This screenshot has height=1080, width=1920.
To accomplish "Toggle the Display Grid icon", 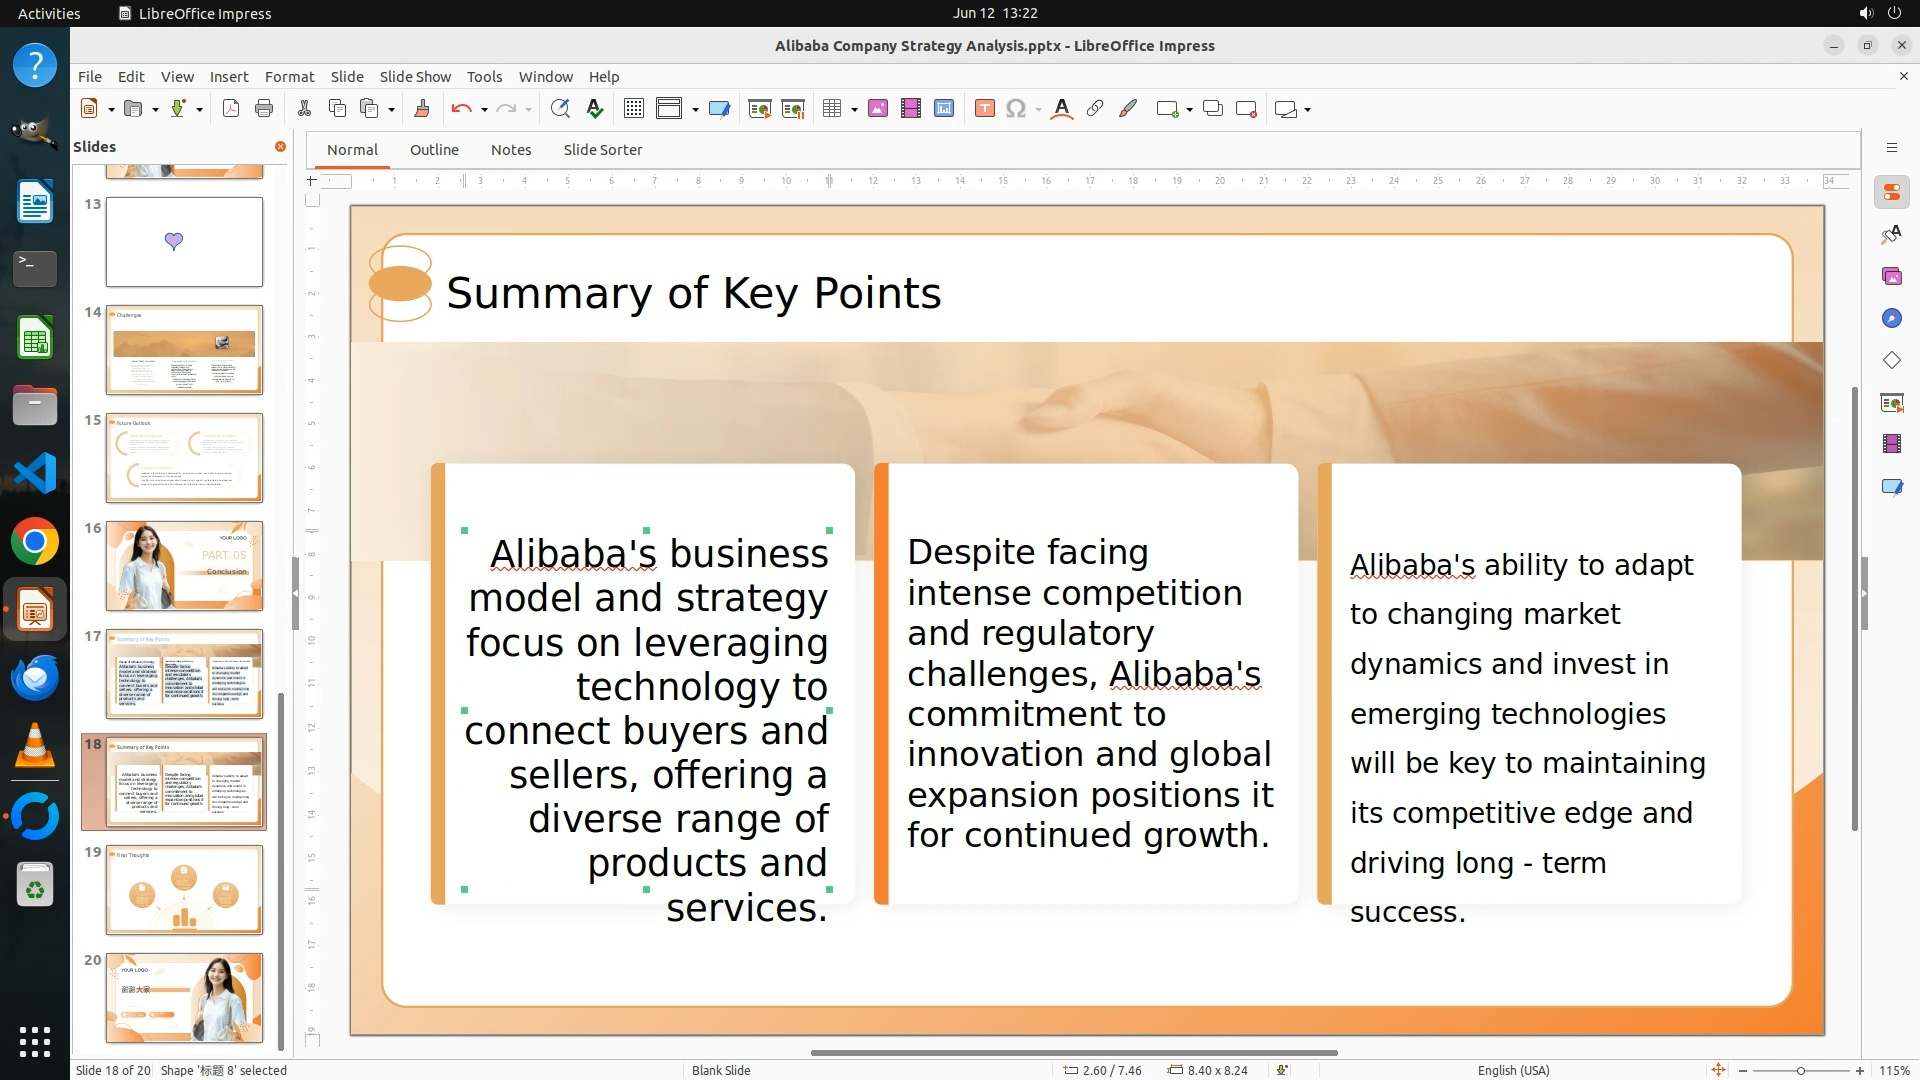I will (x=633, y=109).
